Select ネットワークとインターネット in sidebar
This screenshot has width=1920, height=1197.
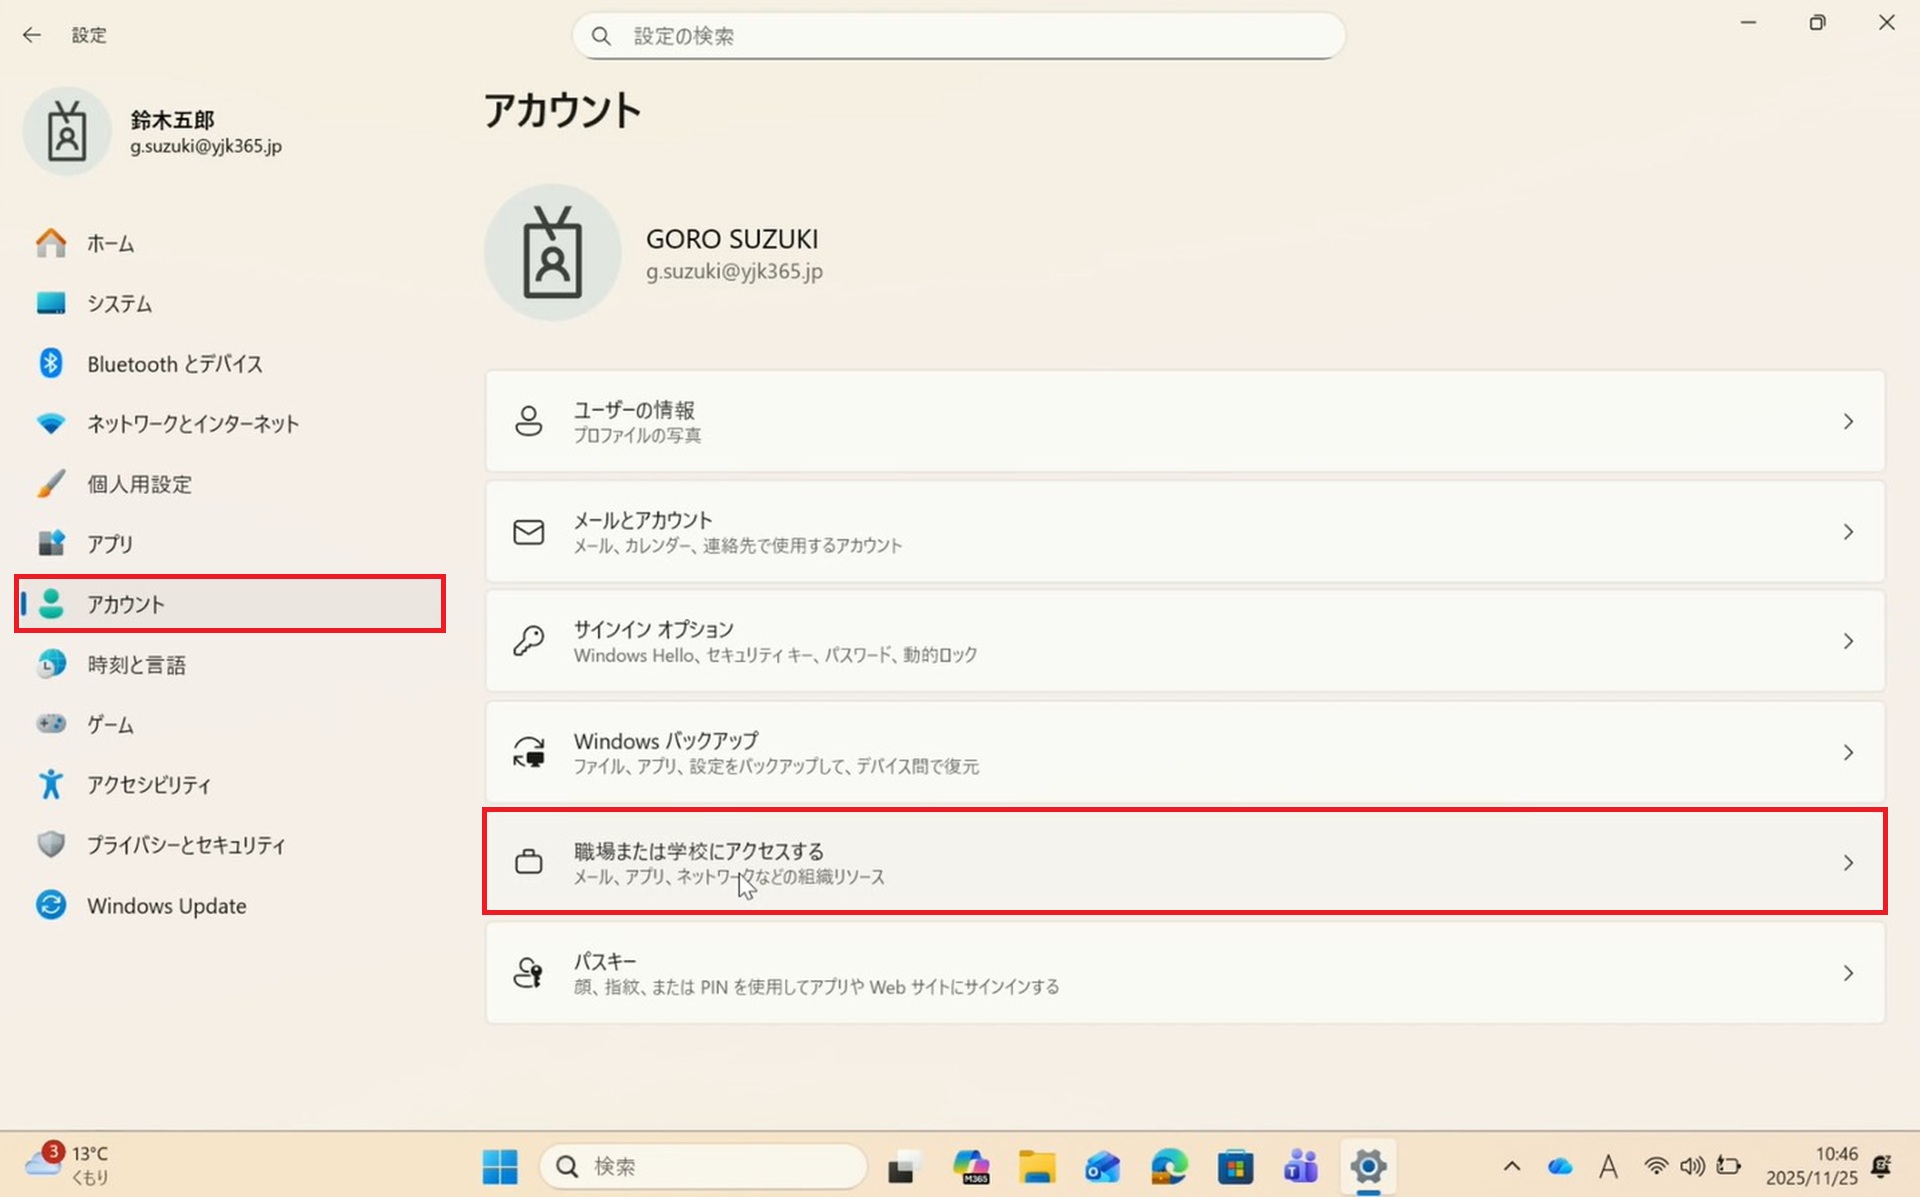coord(192,424)
